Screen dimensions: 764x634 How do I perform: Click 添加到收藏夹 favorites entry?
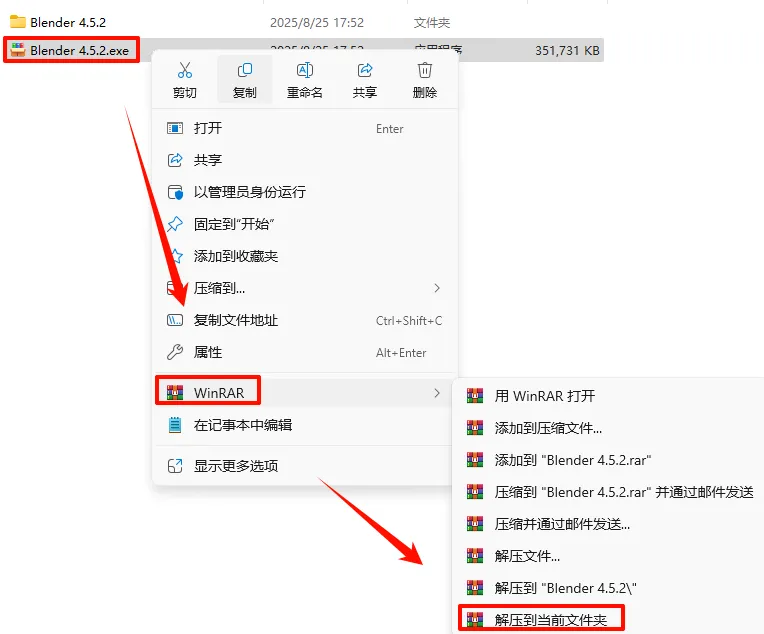point(305,256)
